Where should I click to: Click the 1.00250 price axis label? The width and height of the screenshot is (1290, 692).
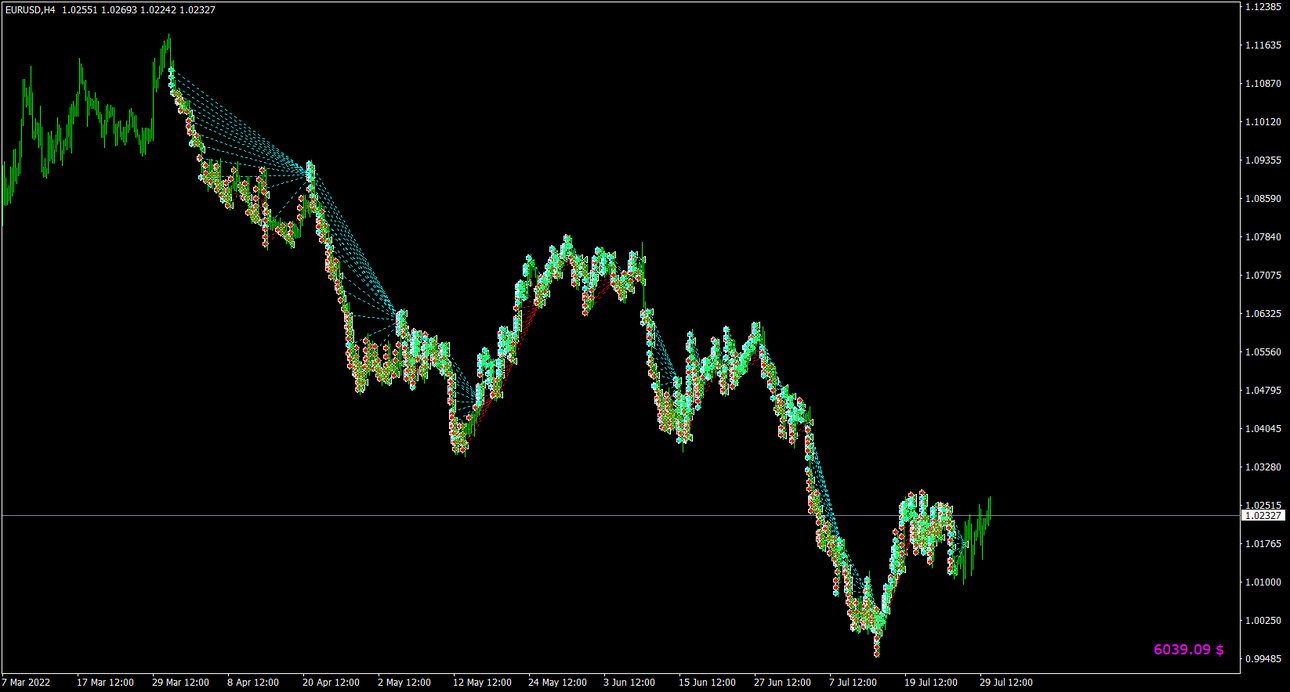(1263, 620)
